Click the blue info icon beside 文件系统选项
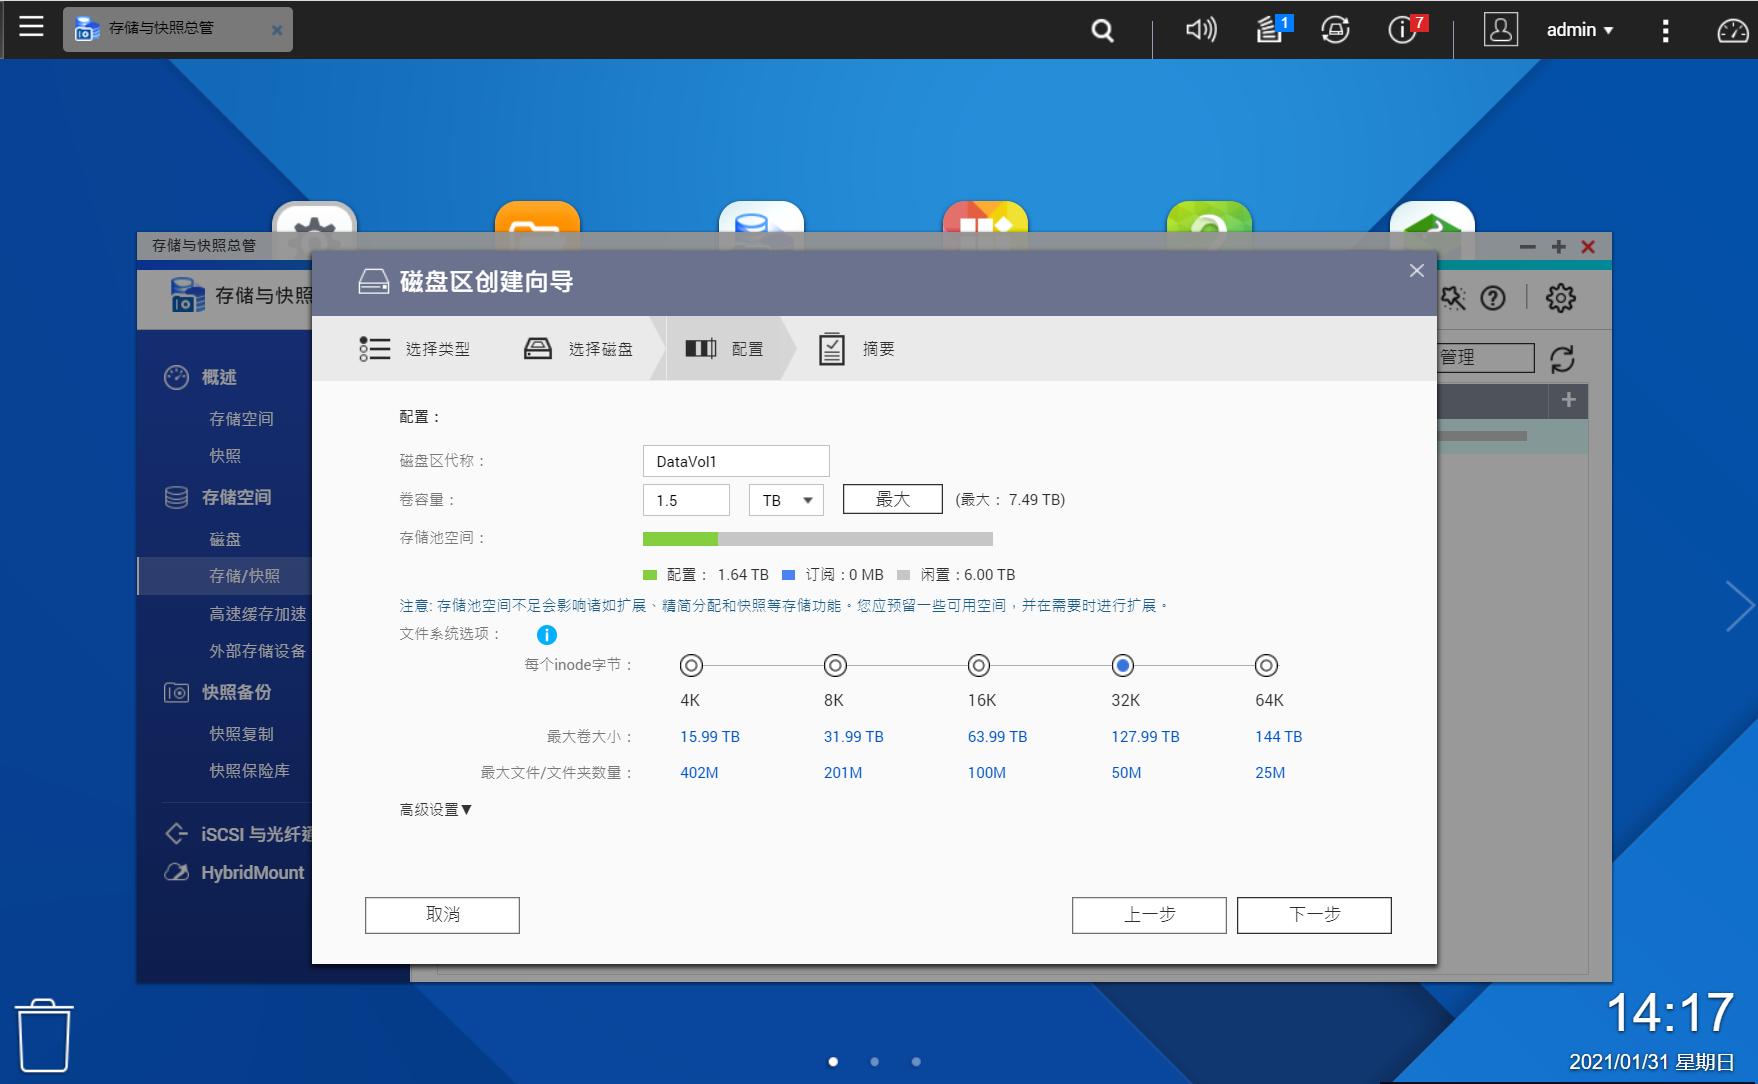The height and width of the screenshot is (1084, 1758). point(545,635)
